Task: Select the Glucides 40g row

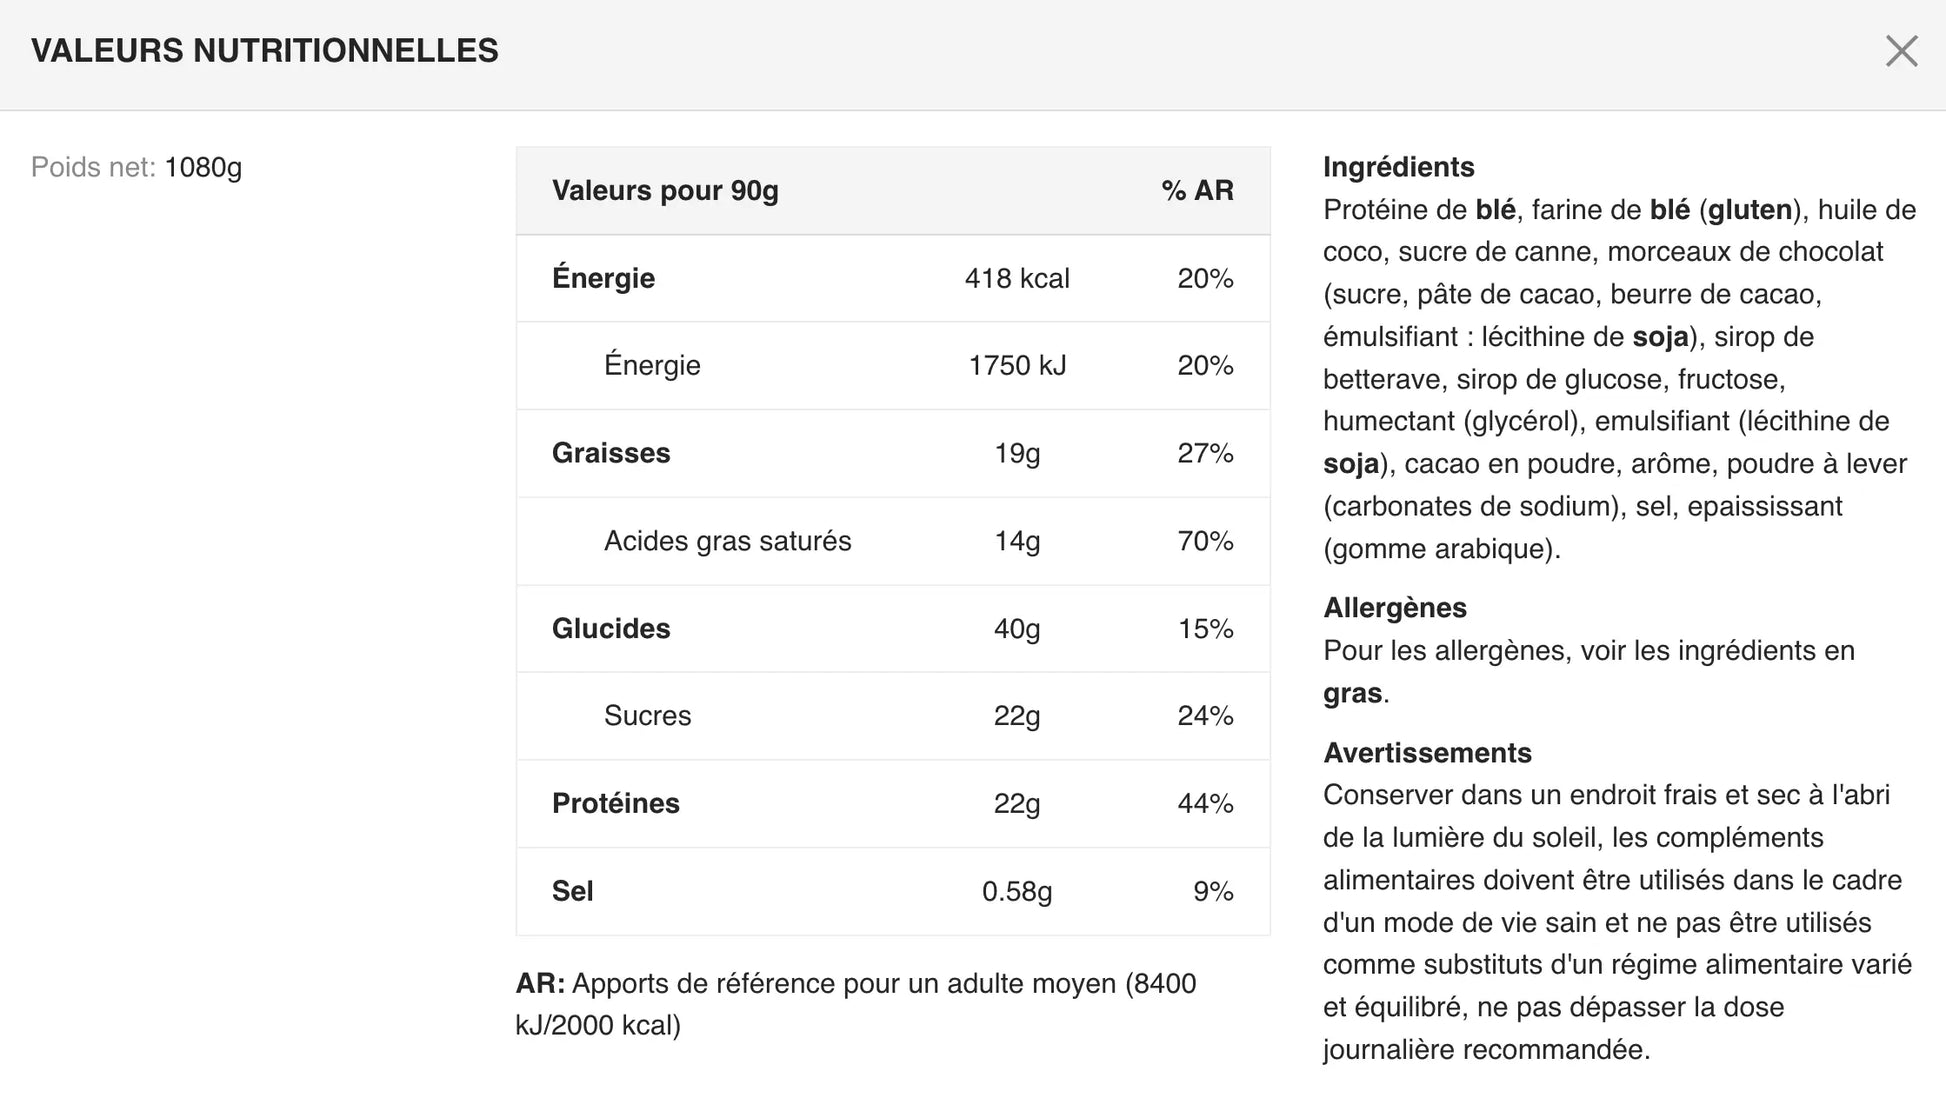Action: coord(893,629)
